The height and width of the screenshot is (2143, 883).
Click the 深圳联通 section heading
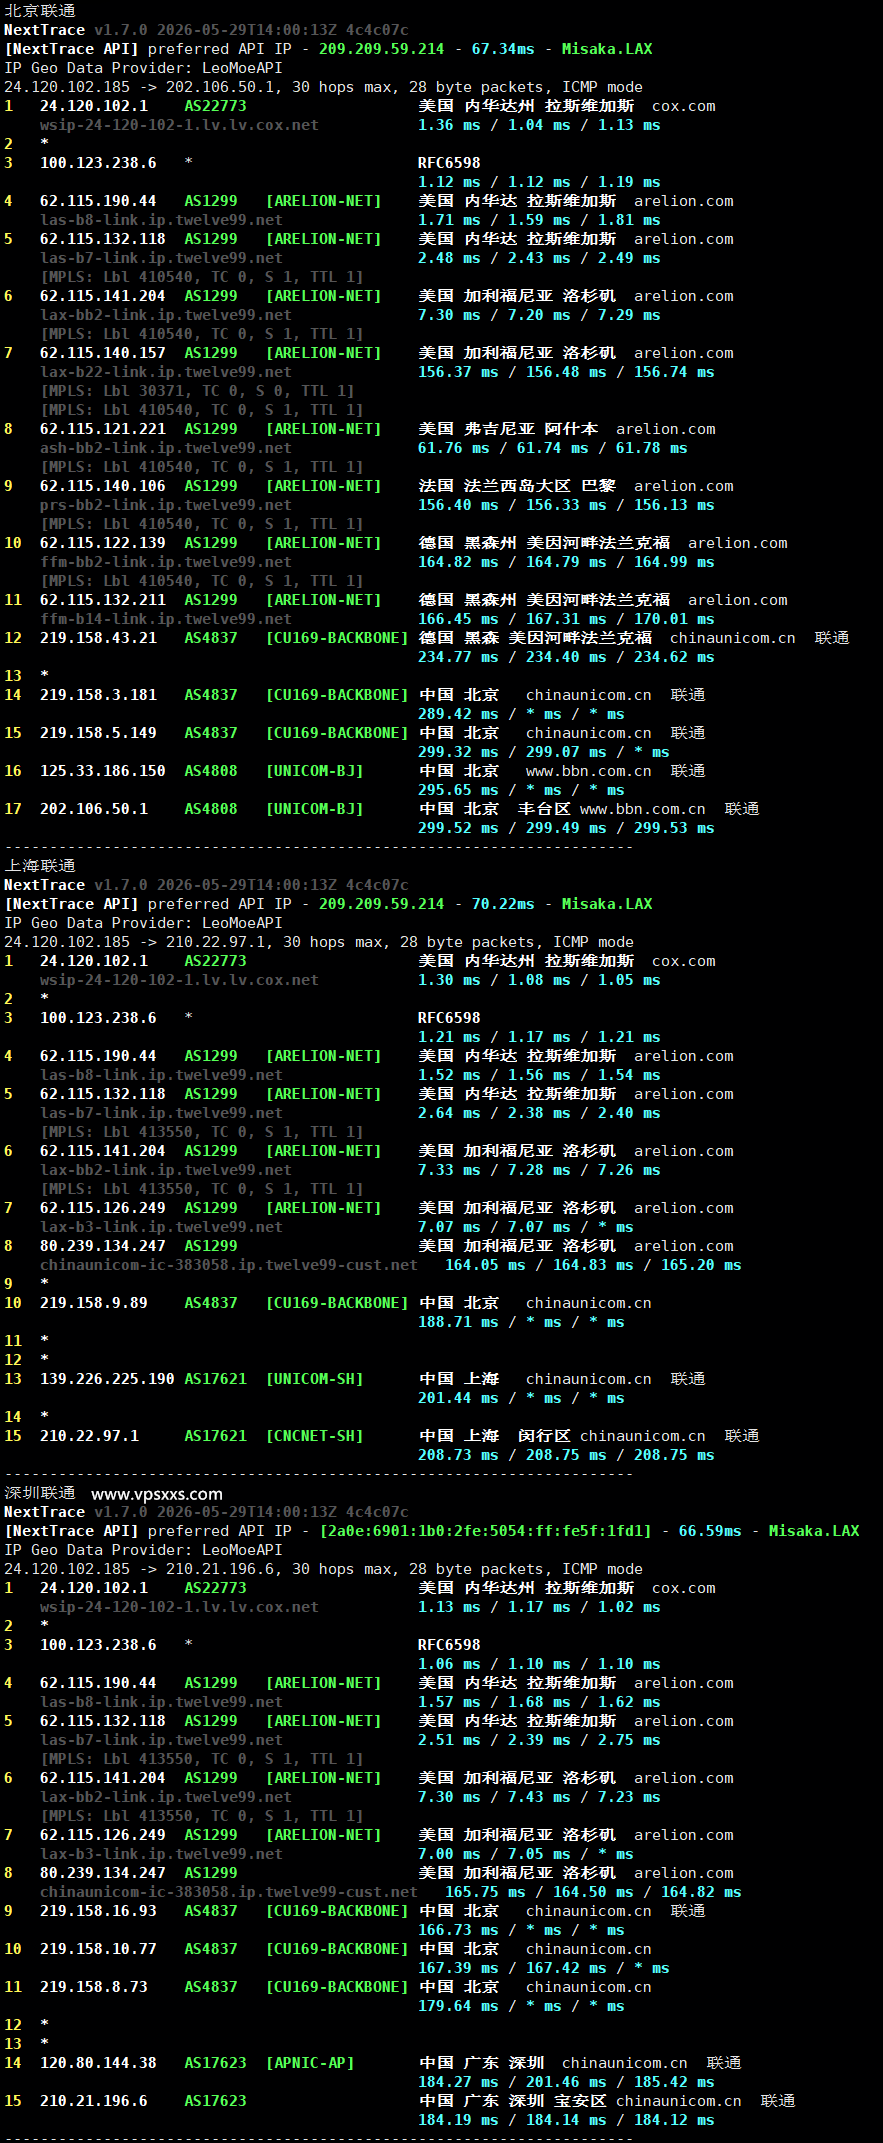click(40, 1493)
